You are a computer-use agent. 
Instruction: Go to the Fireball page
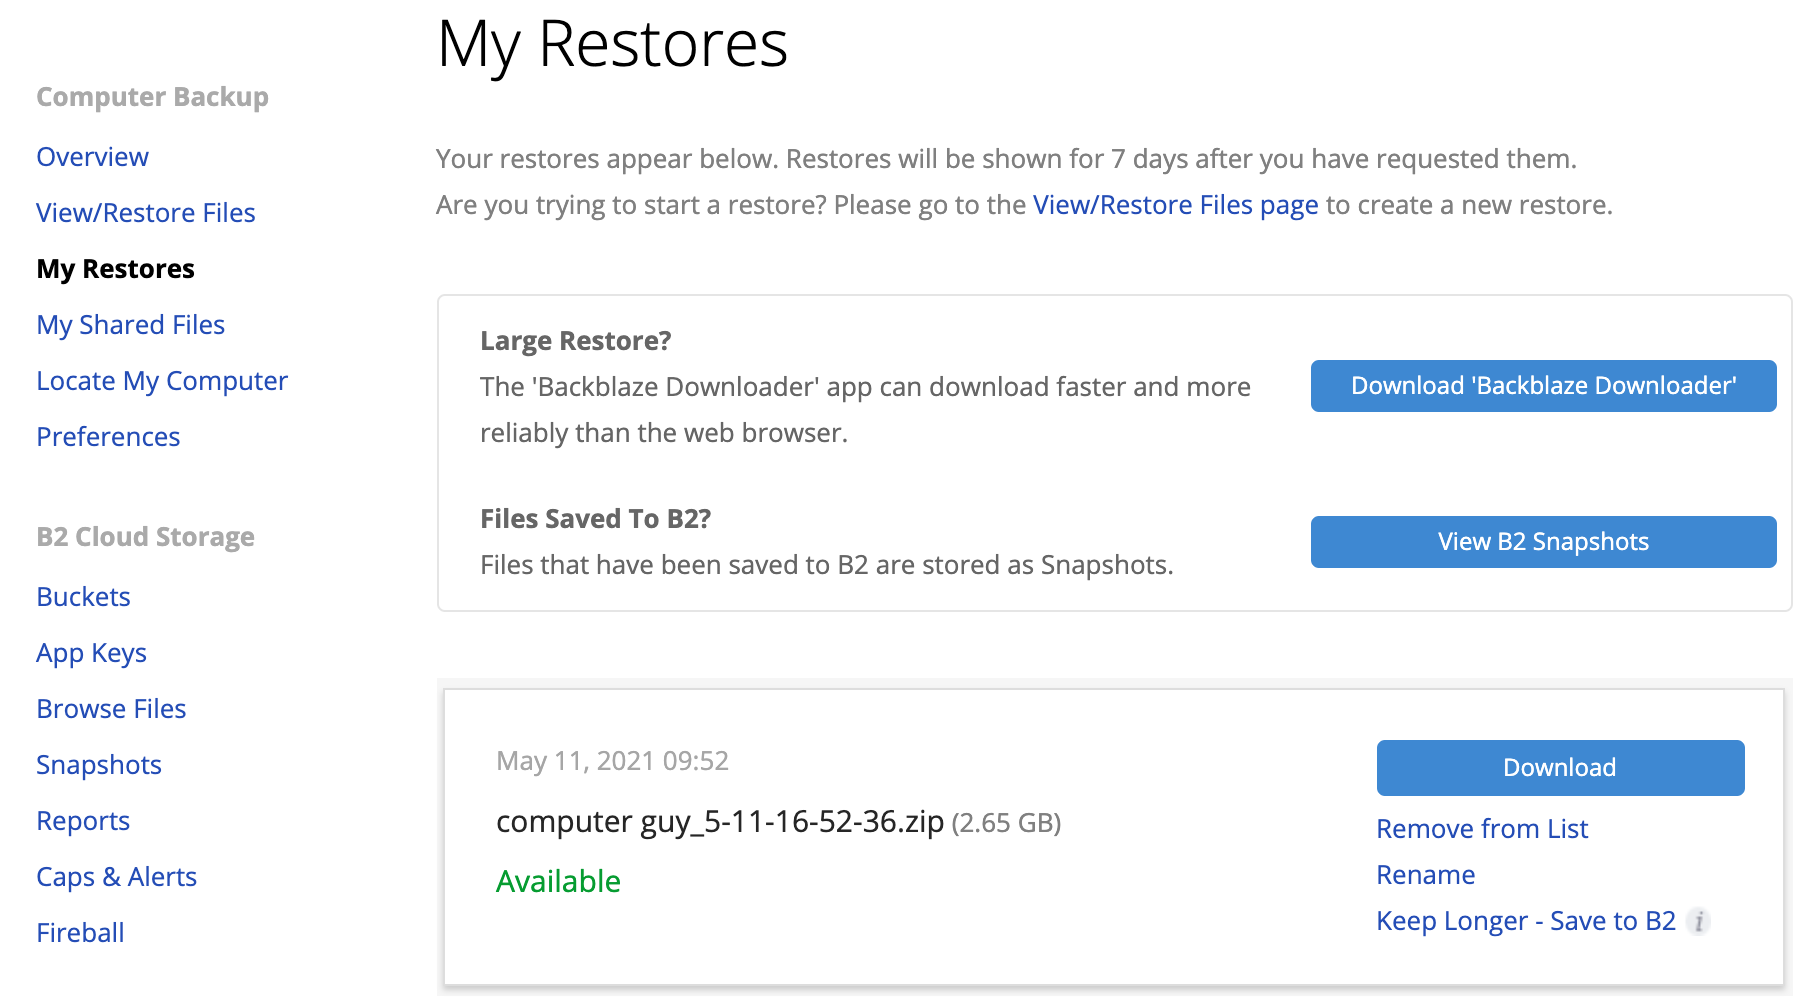(80, 933)
